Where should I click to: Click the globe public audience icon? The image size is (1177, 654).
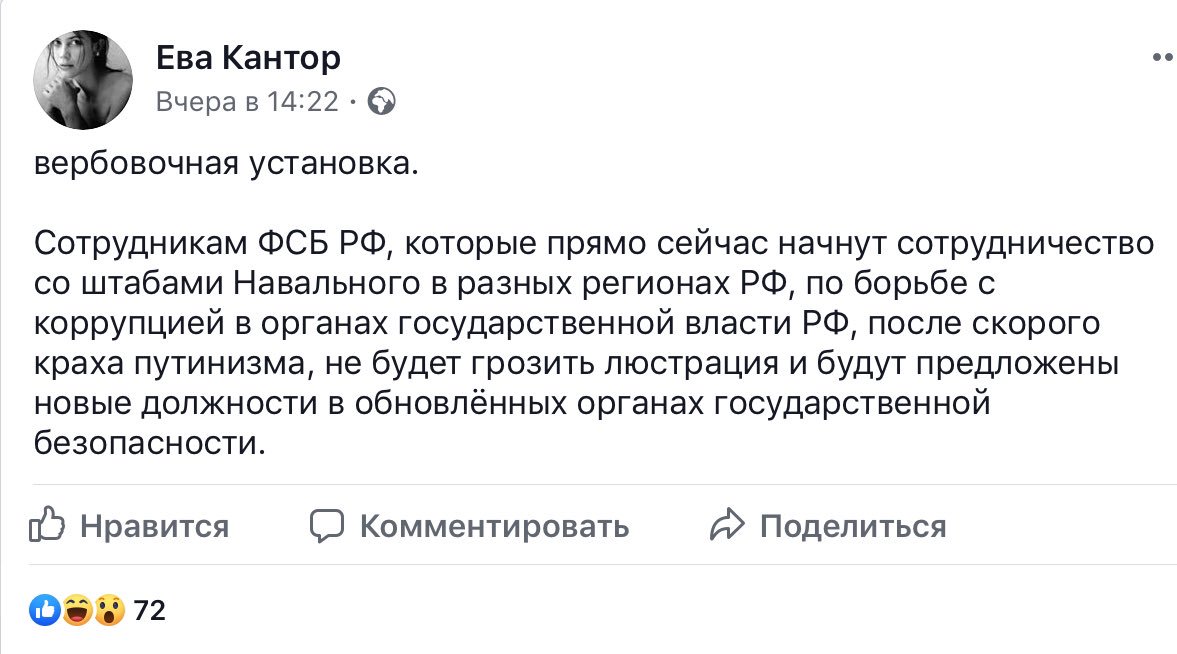[382, 101]
